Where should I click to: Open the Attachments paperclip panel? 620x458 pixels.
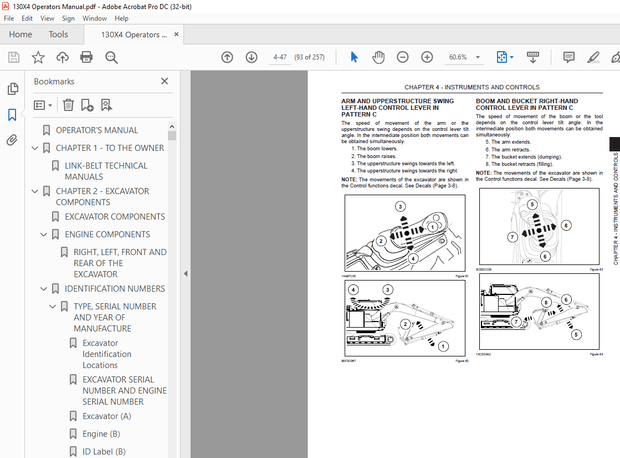point(12,140)
